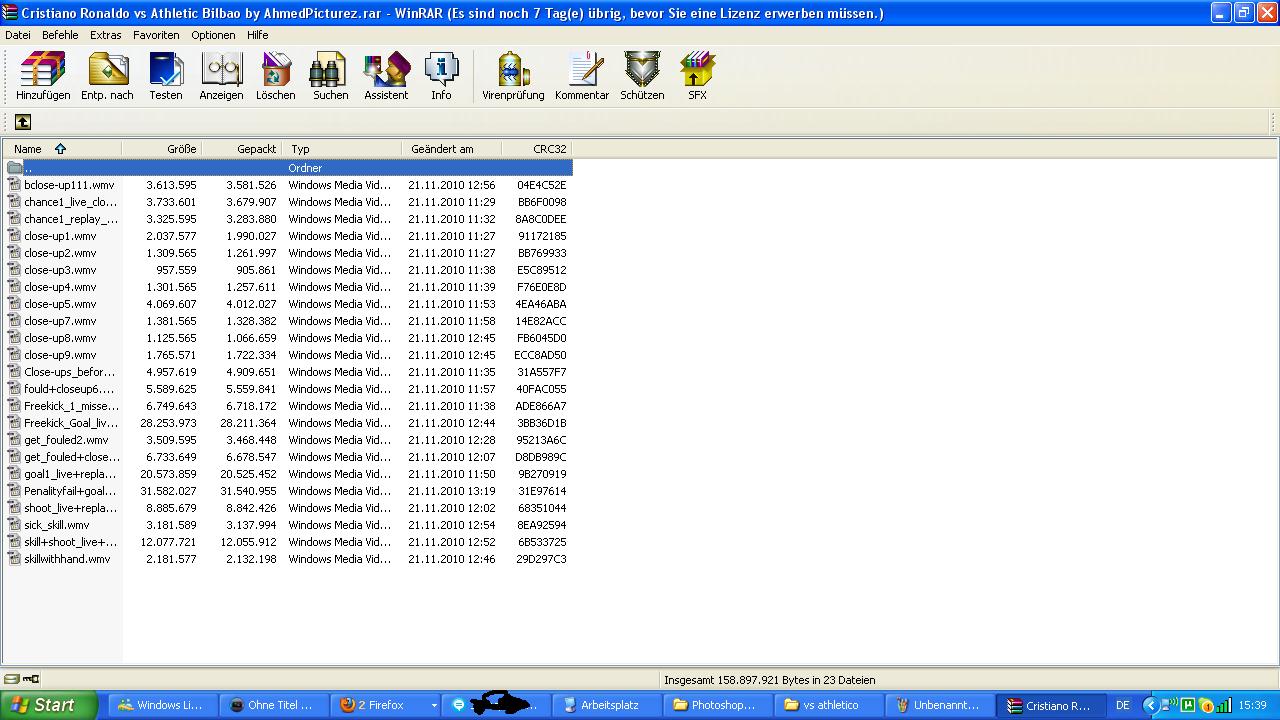Select file close-up9.wmv
Viewport: 1280px width, 720px height.
tap(60, 355)
